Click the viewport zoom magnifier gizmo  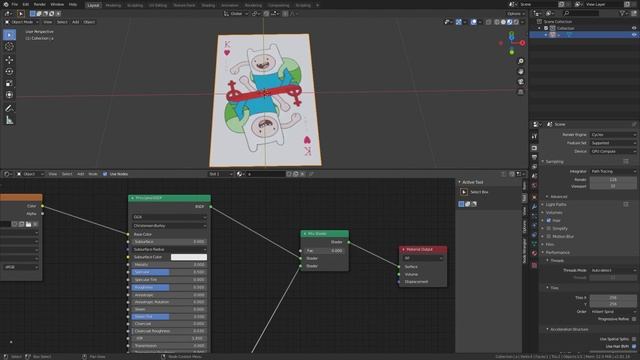coord(520,61)
